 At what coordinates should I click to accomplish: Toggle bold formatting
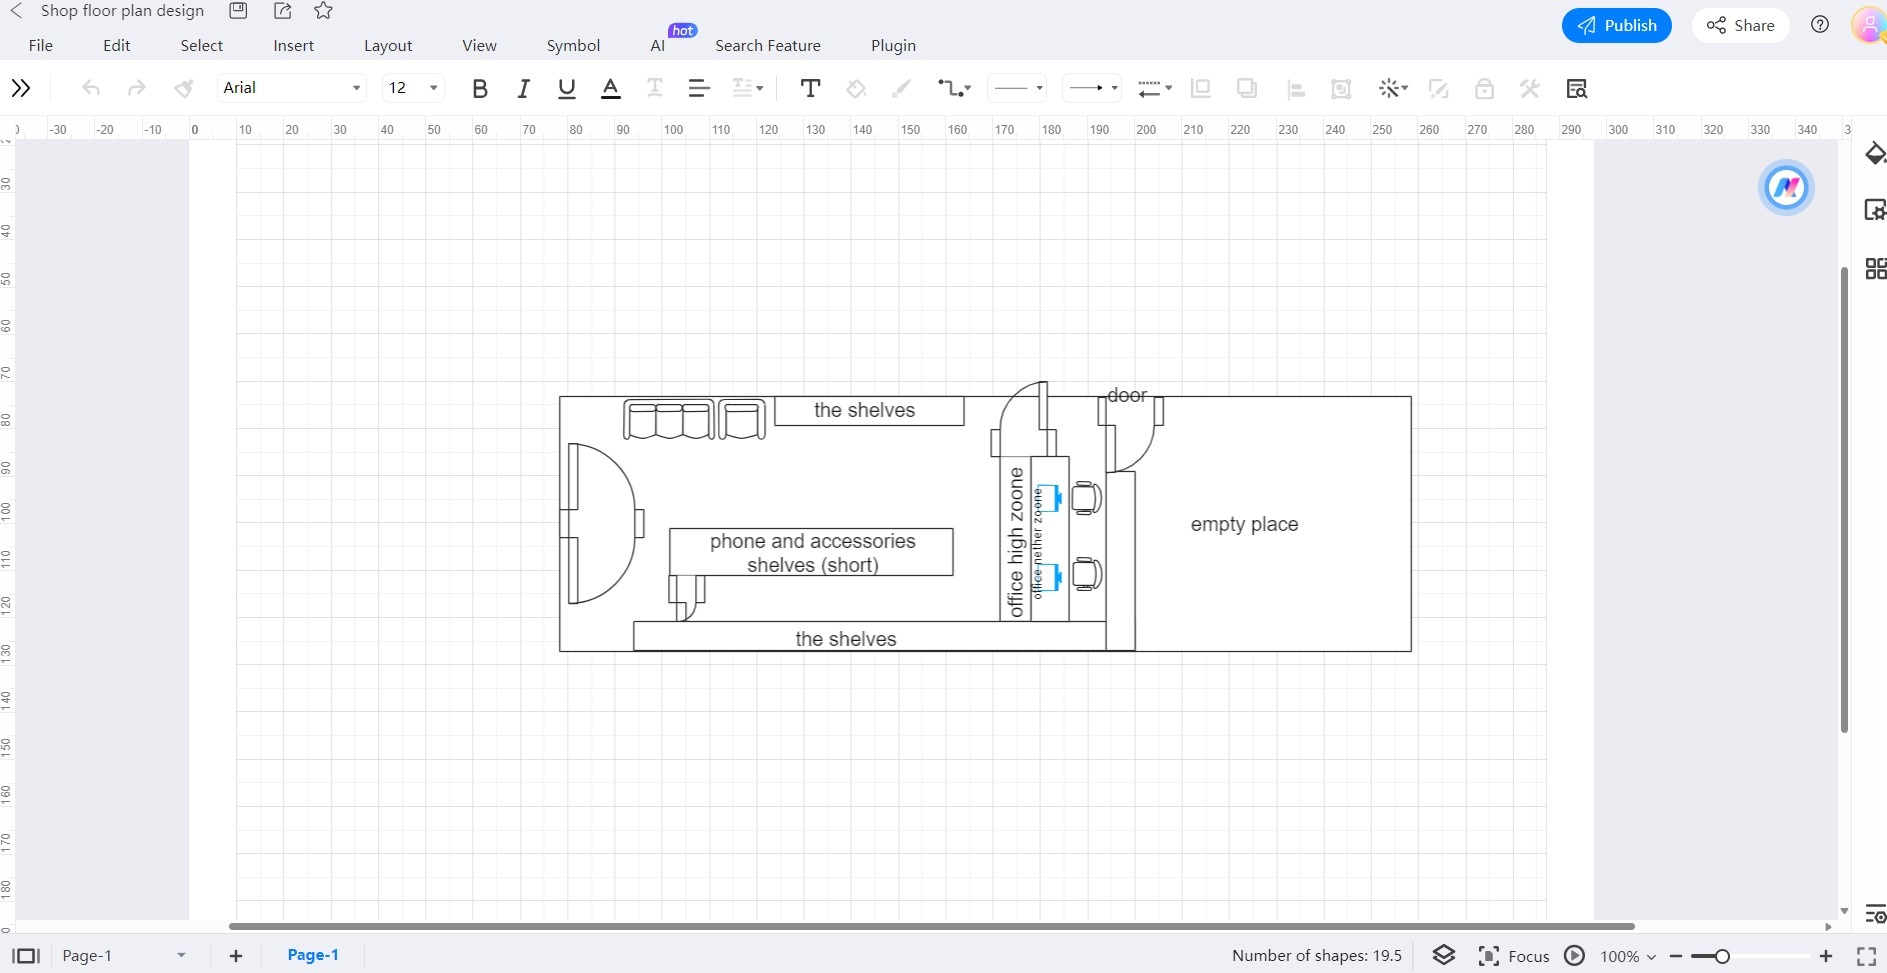pos(480,89)
